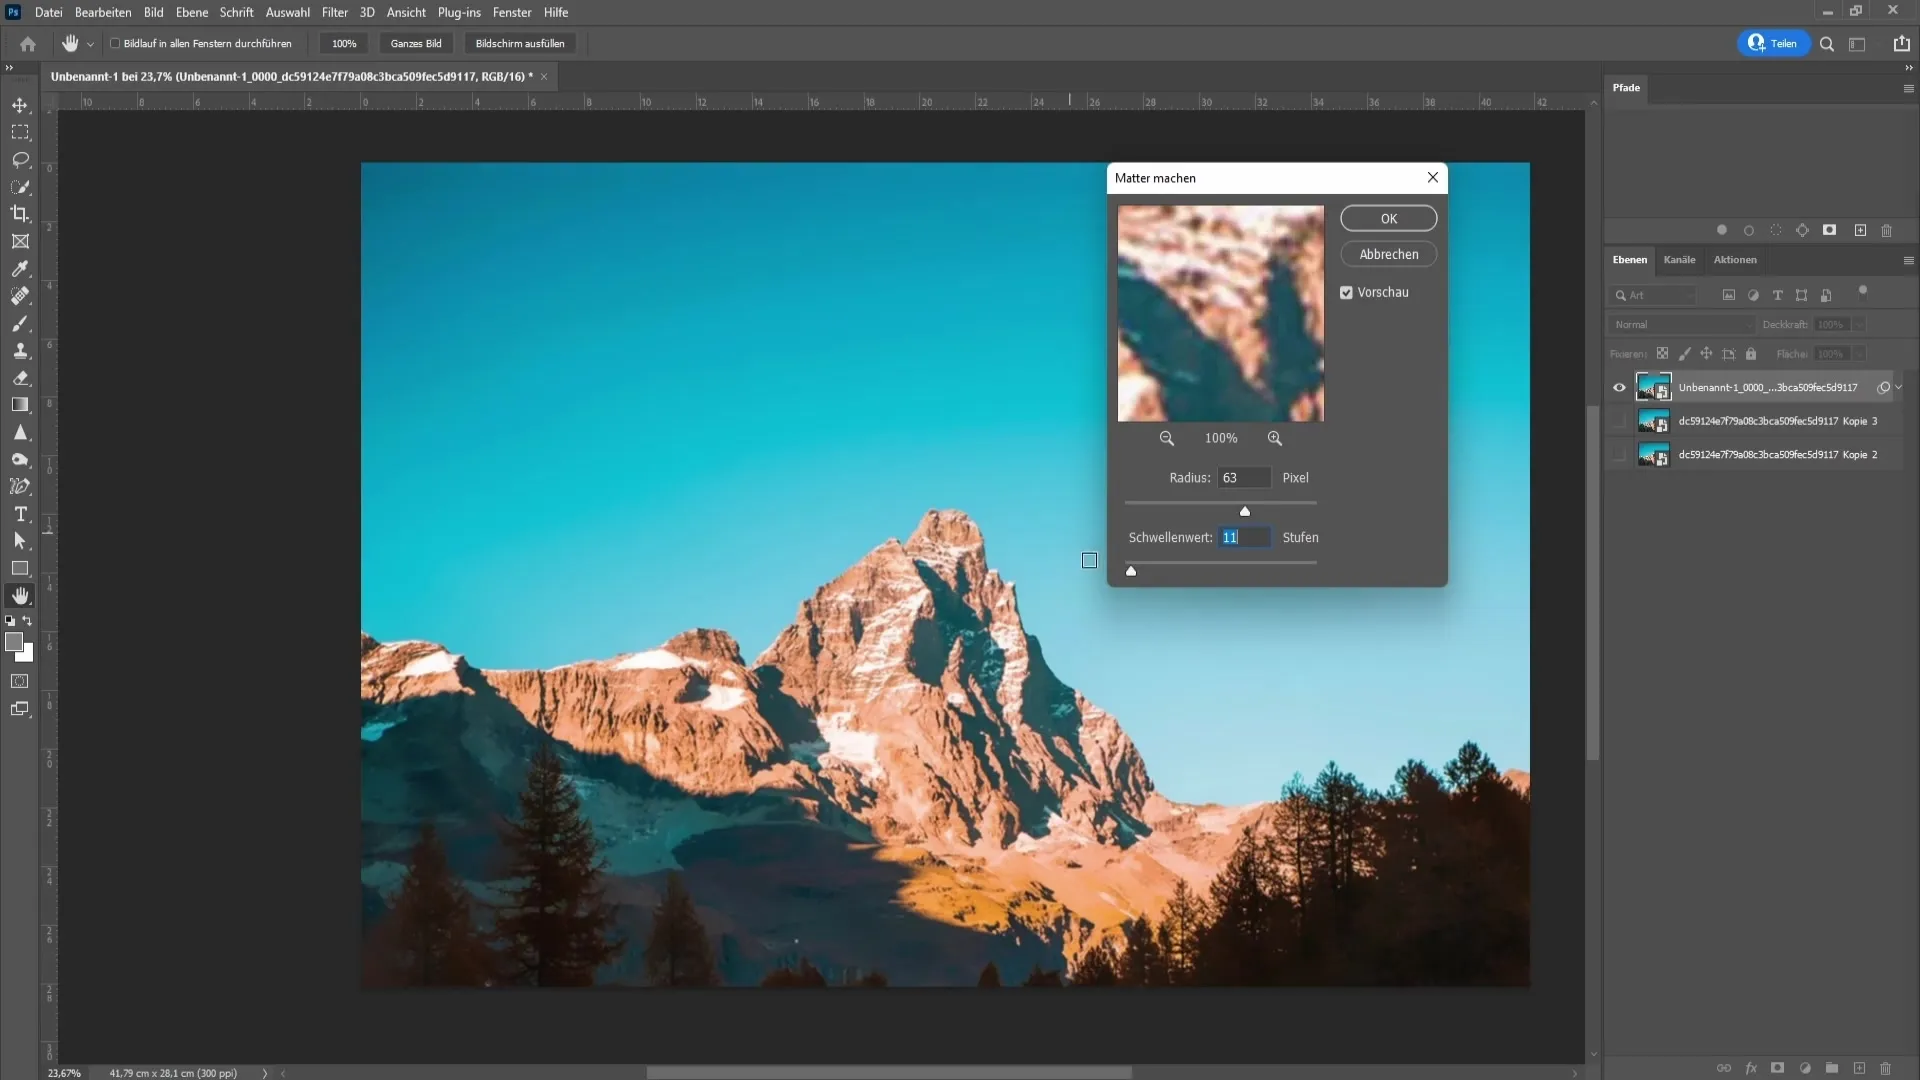Toggle lock transparent pixels
The image size is (1920, 1080).
click(1662, 354)
